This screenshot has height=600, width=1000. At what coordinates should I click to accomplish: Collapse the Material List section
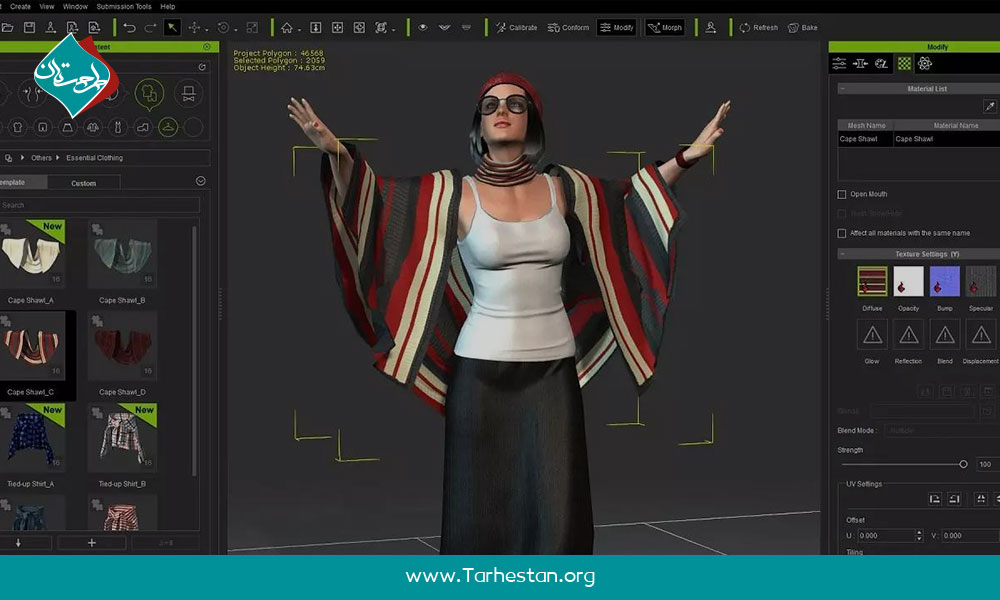point(842,89)
